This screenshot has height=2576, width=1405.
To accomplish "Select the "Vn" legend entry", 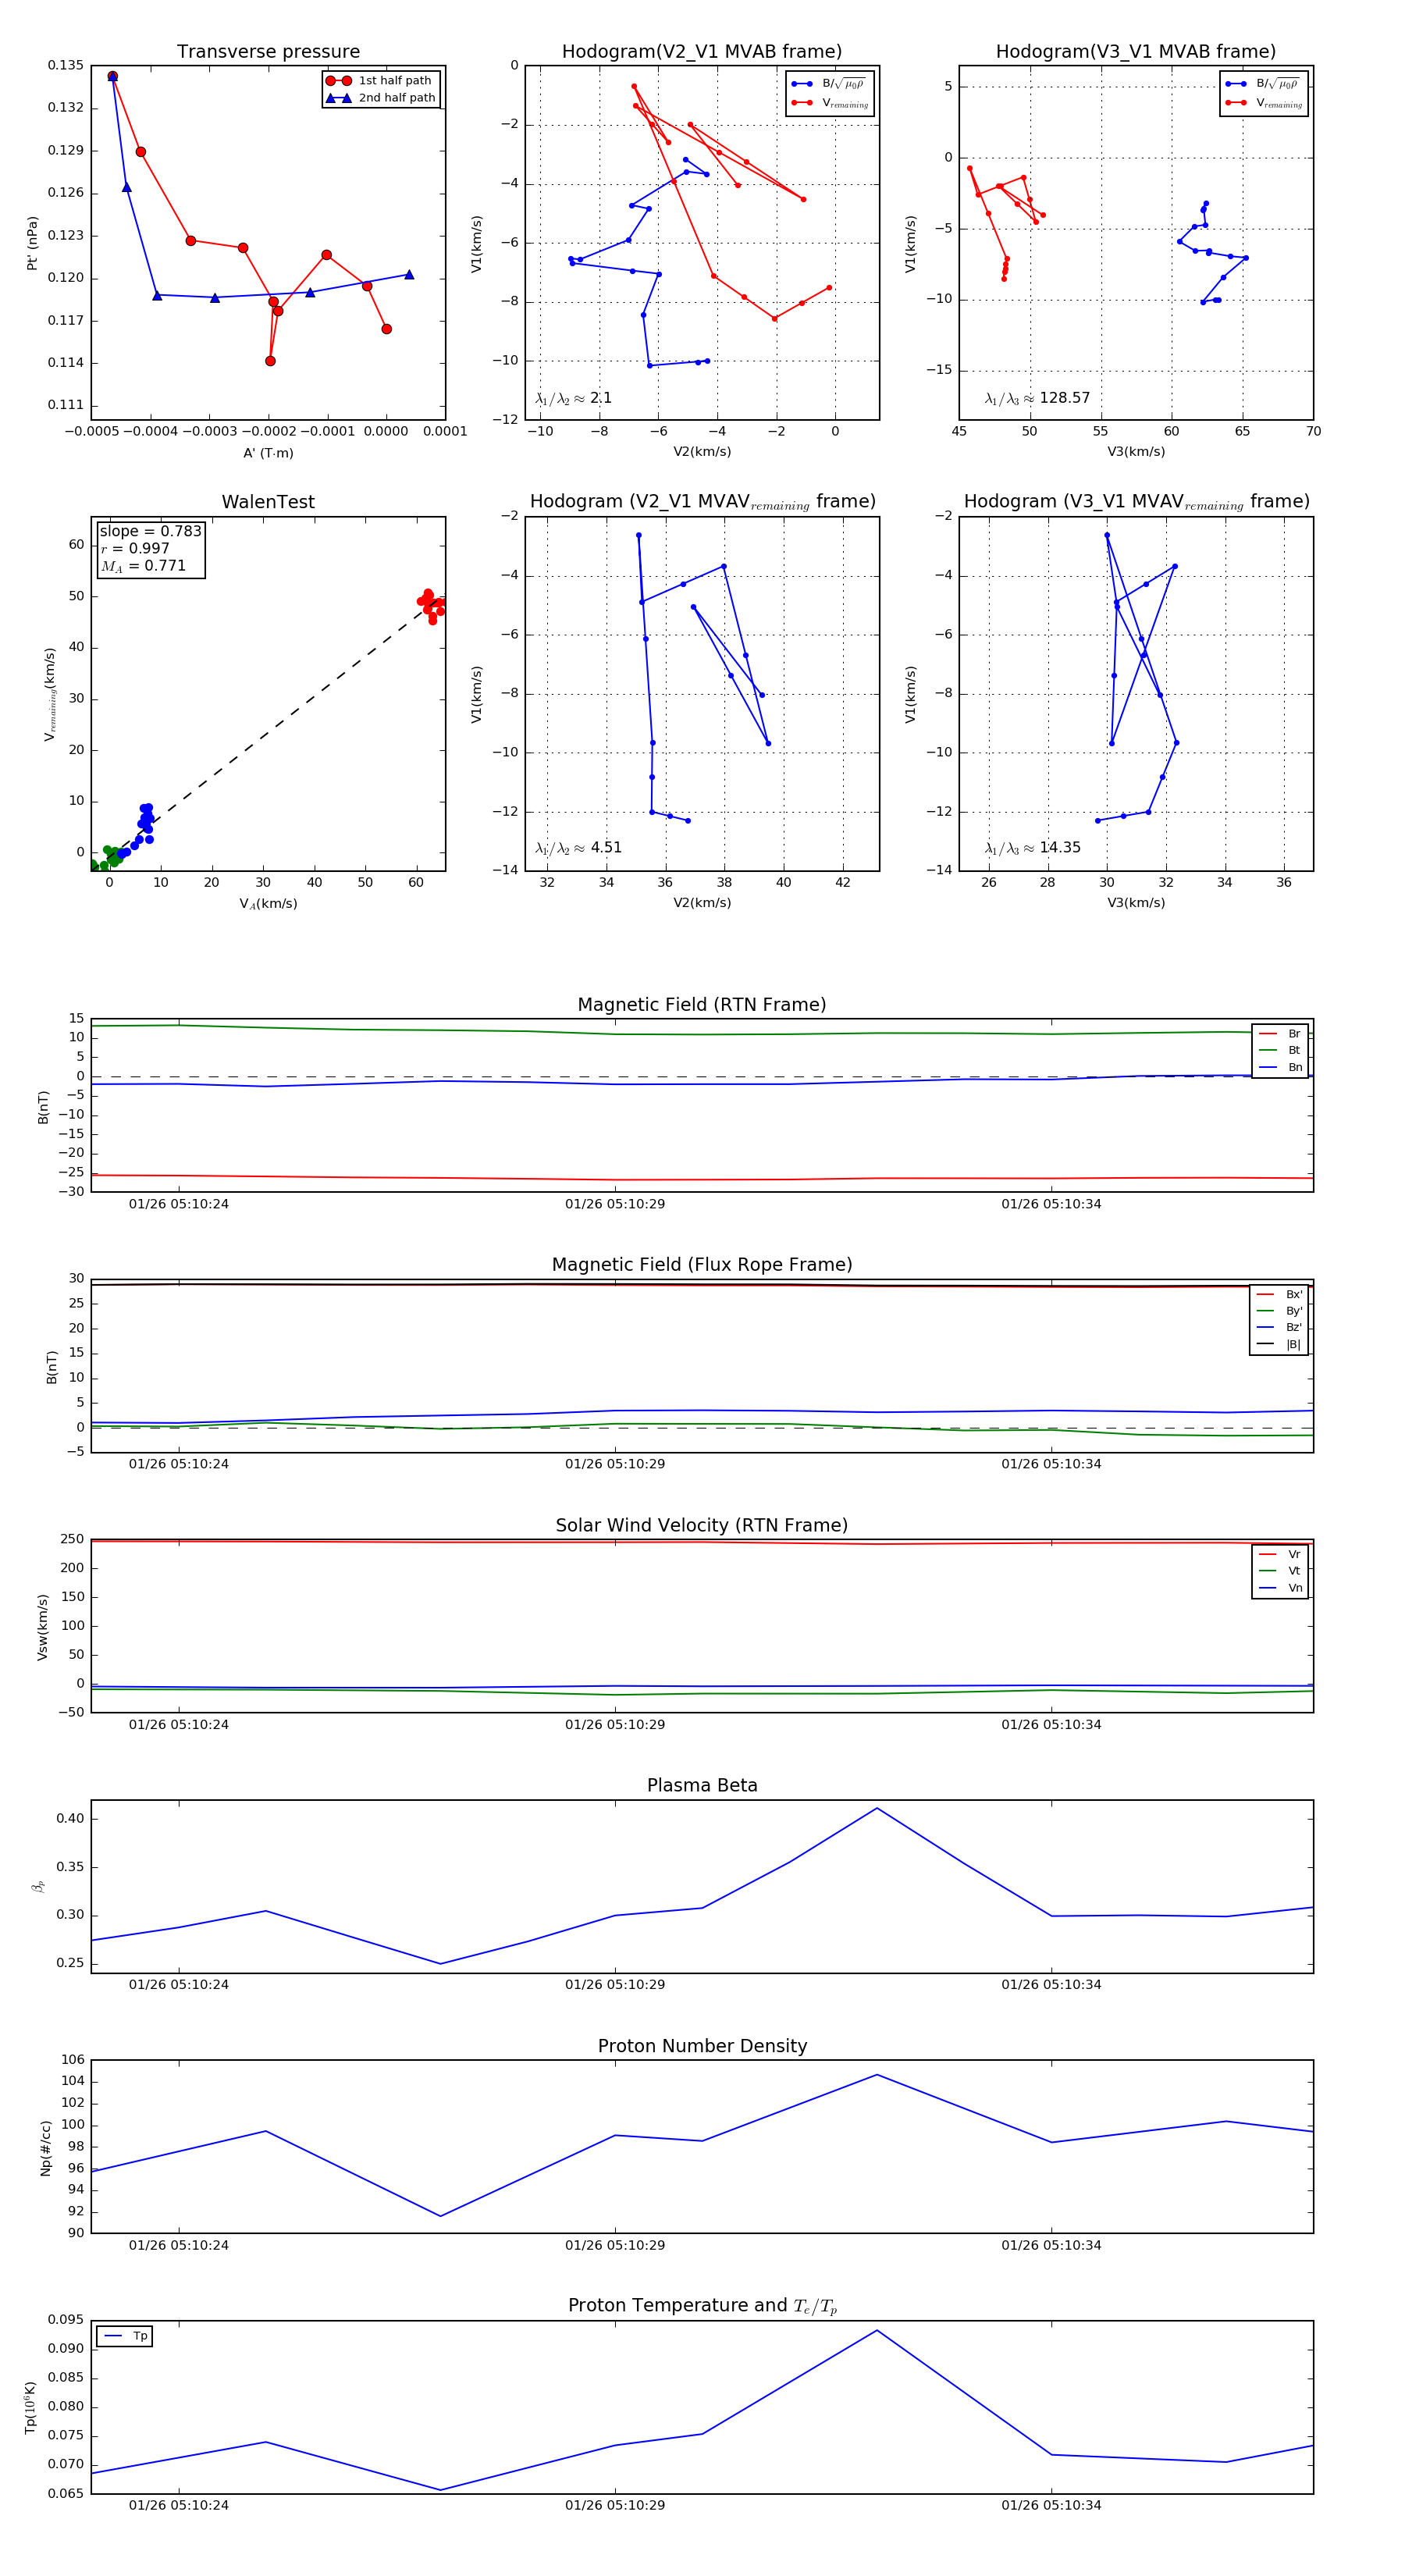I will [x=1280, y=1588].
